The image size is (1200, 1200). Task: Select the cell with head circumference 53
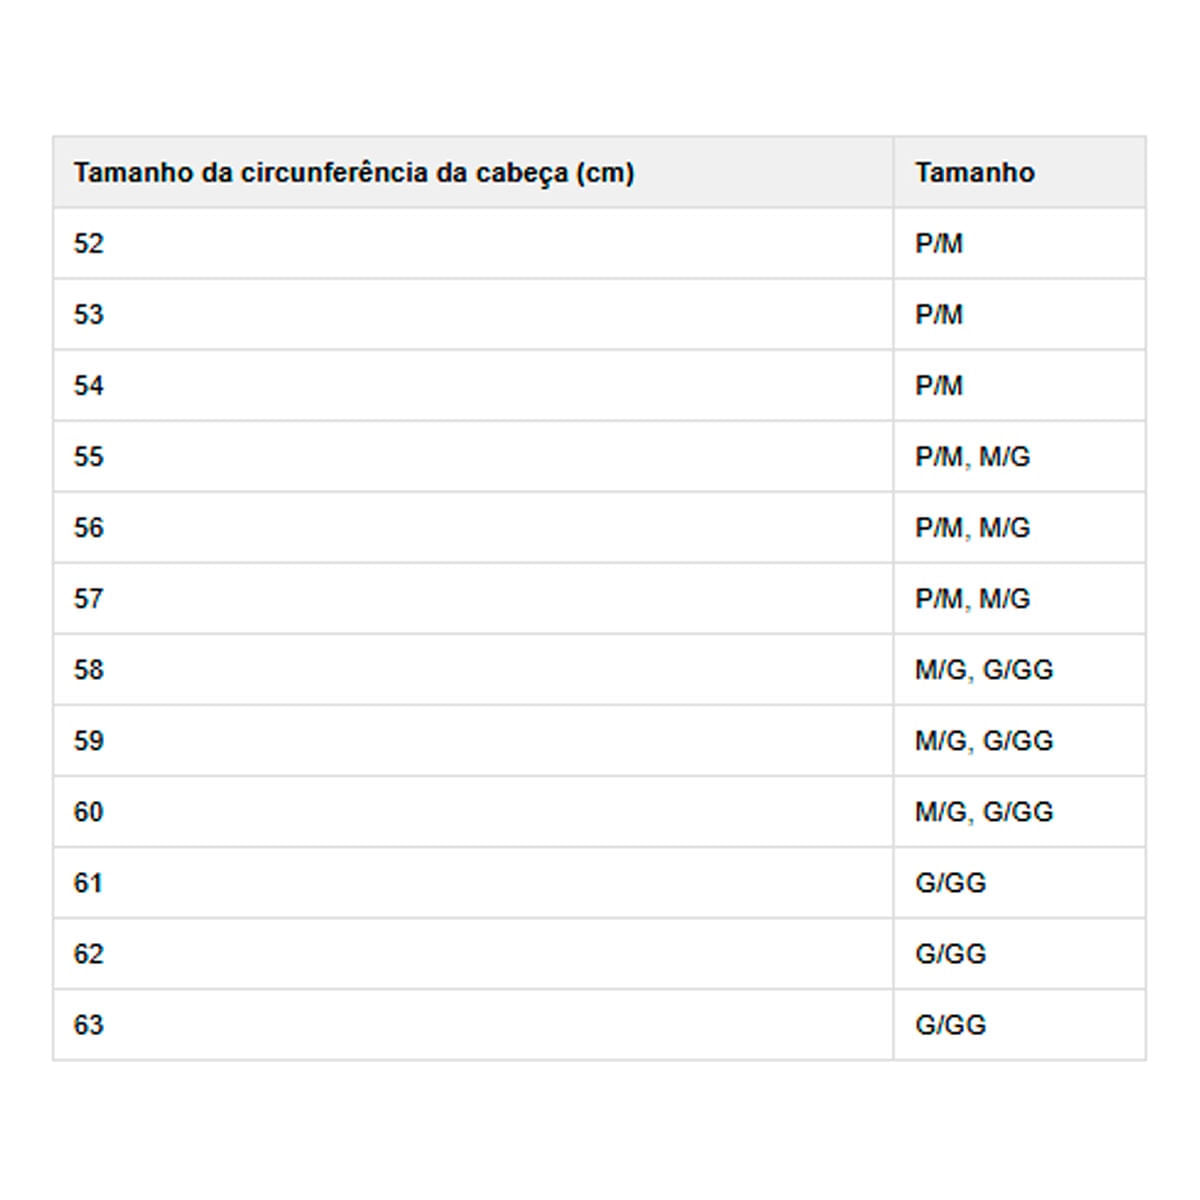click(x=89, y=315)
